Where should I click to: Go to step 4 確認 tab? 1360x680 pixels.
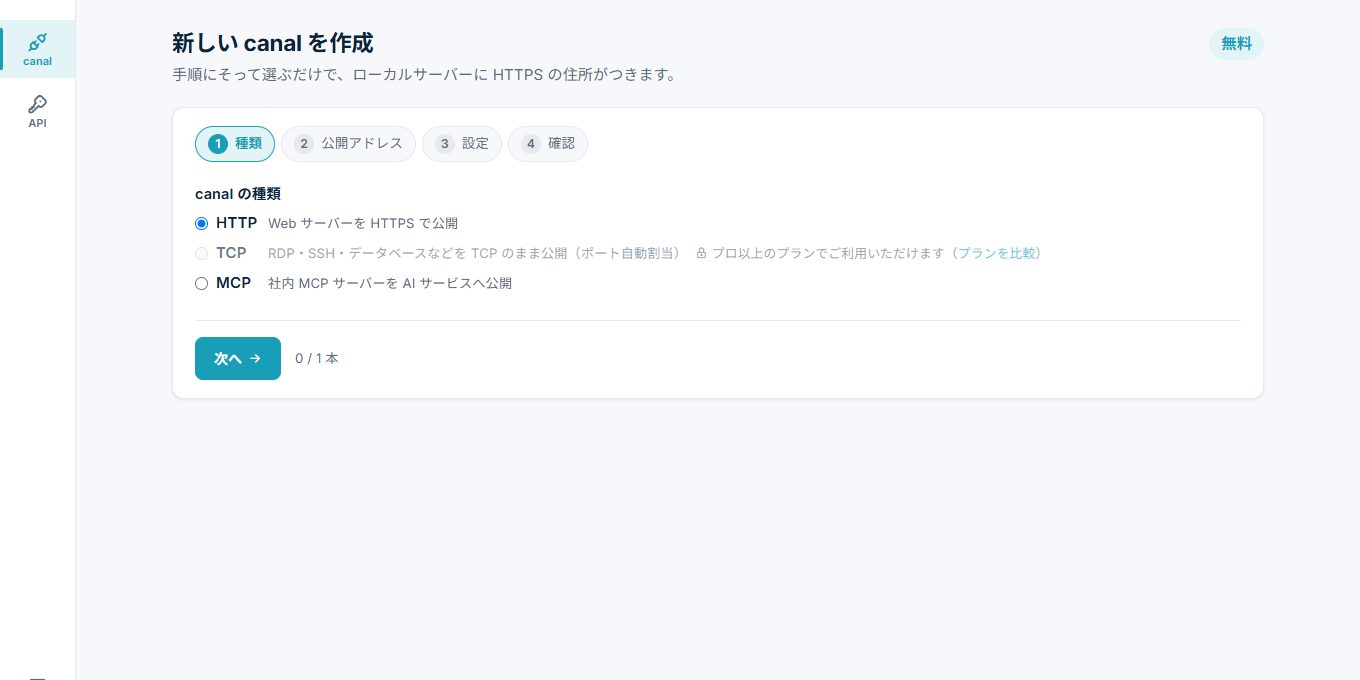coord(548,144)
